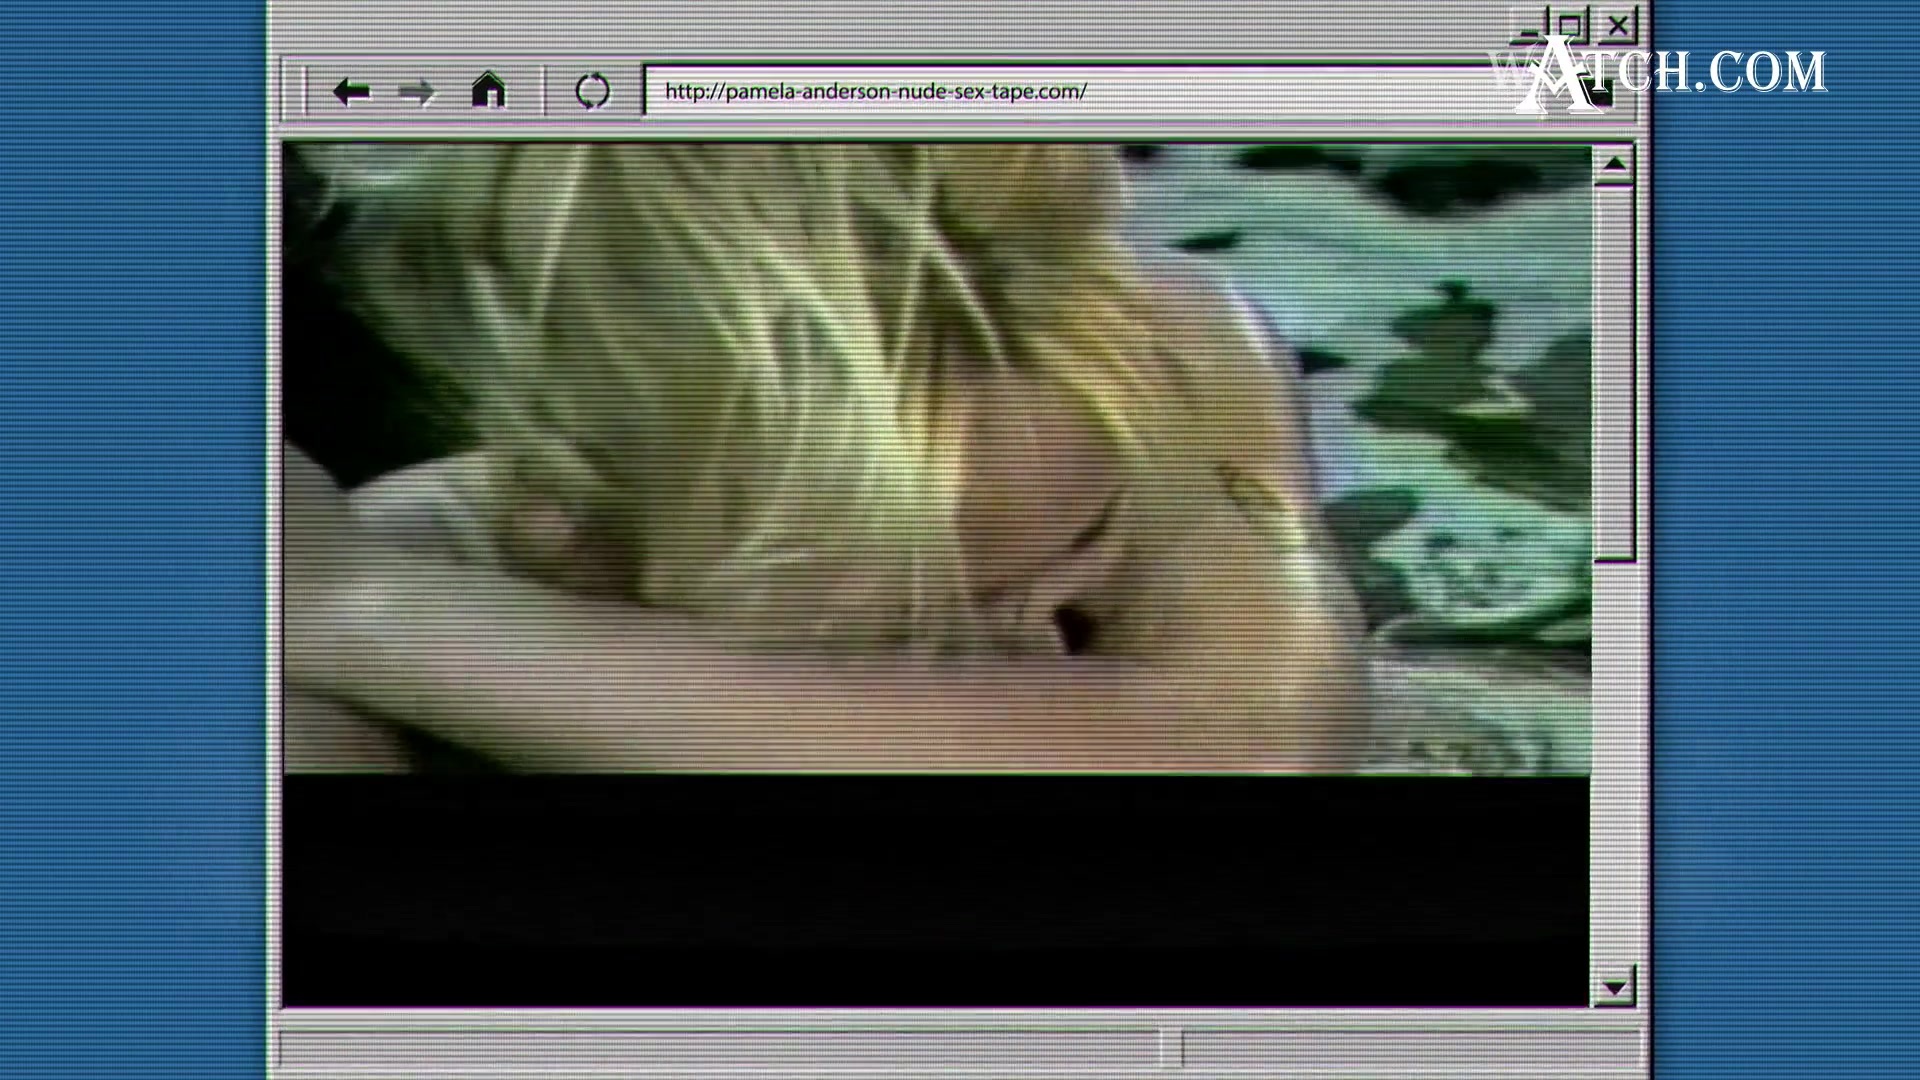Minimize the browser window
The image size is (1920, 1080).
click(1528, 28)
